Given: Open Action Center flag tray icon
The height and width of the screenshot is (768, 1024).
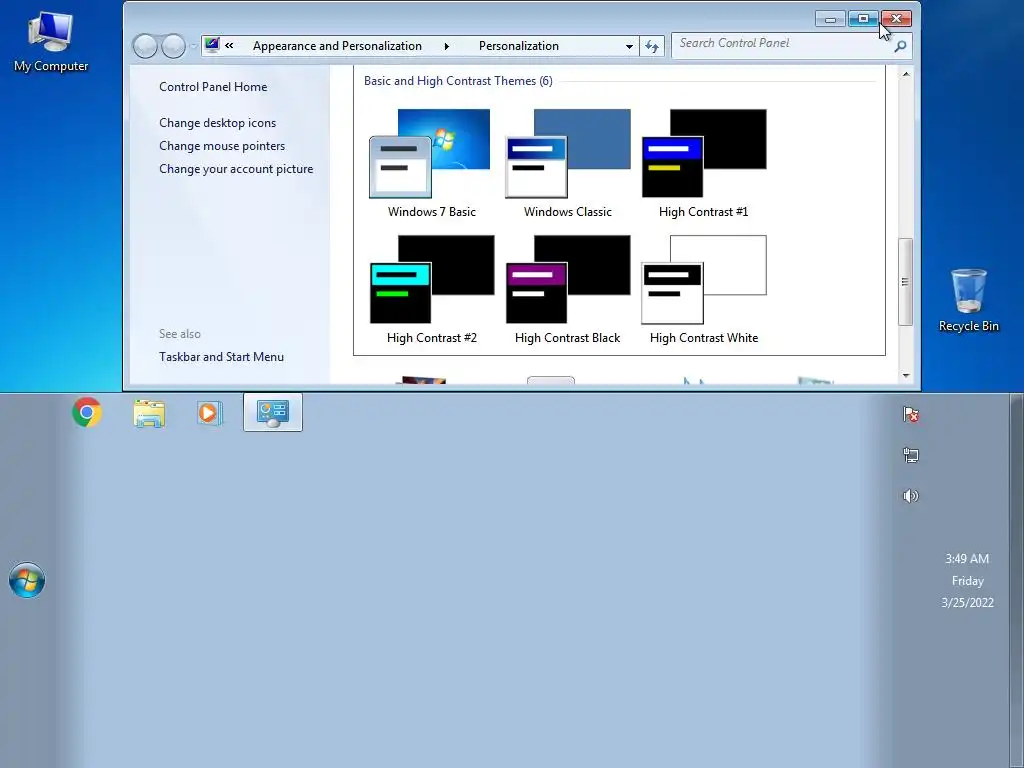Looking at the screenshot, I should (910, 414).
